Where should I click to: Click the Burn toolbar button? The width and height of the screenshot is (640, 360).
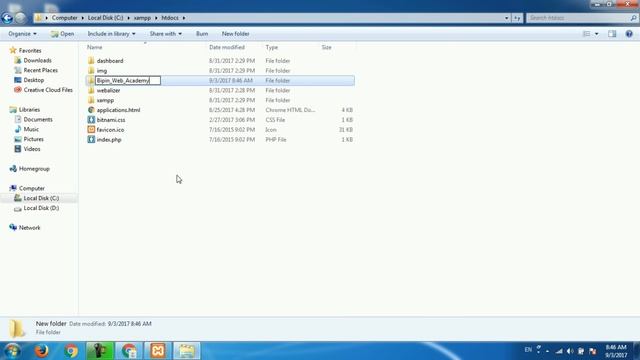pos(202,34)
